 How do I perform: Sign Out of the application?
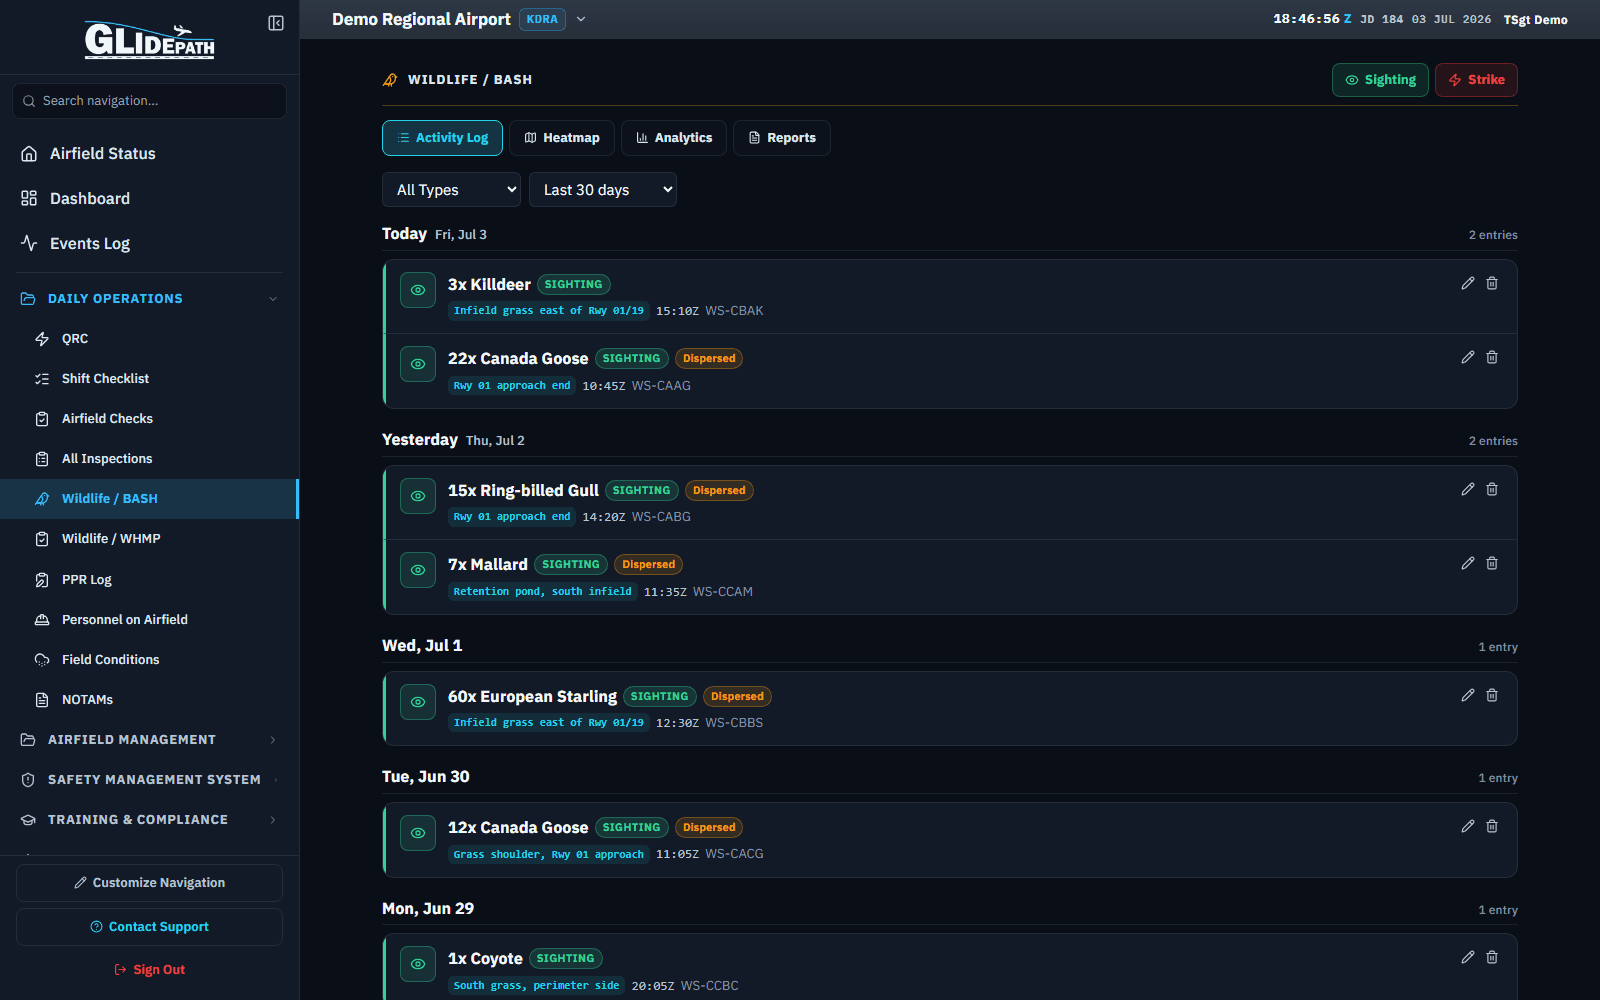(149, 970)
